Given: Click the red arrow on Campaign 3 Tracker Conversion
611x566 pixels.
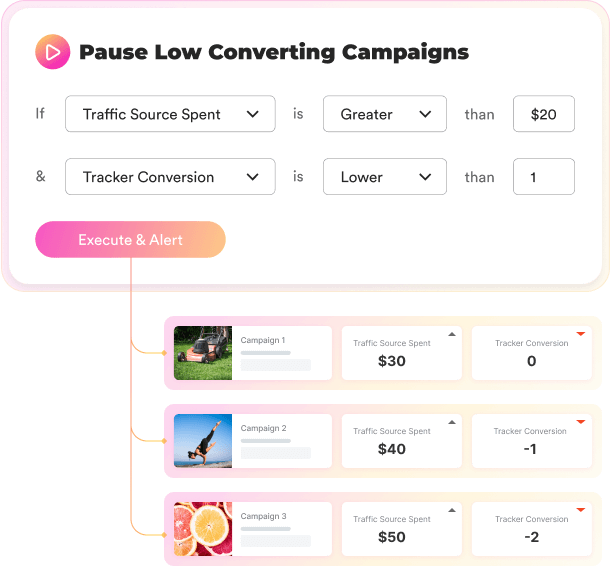Looking at the screenshot, I should [579, 510].
